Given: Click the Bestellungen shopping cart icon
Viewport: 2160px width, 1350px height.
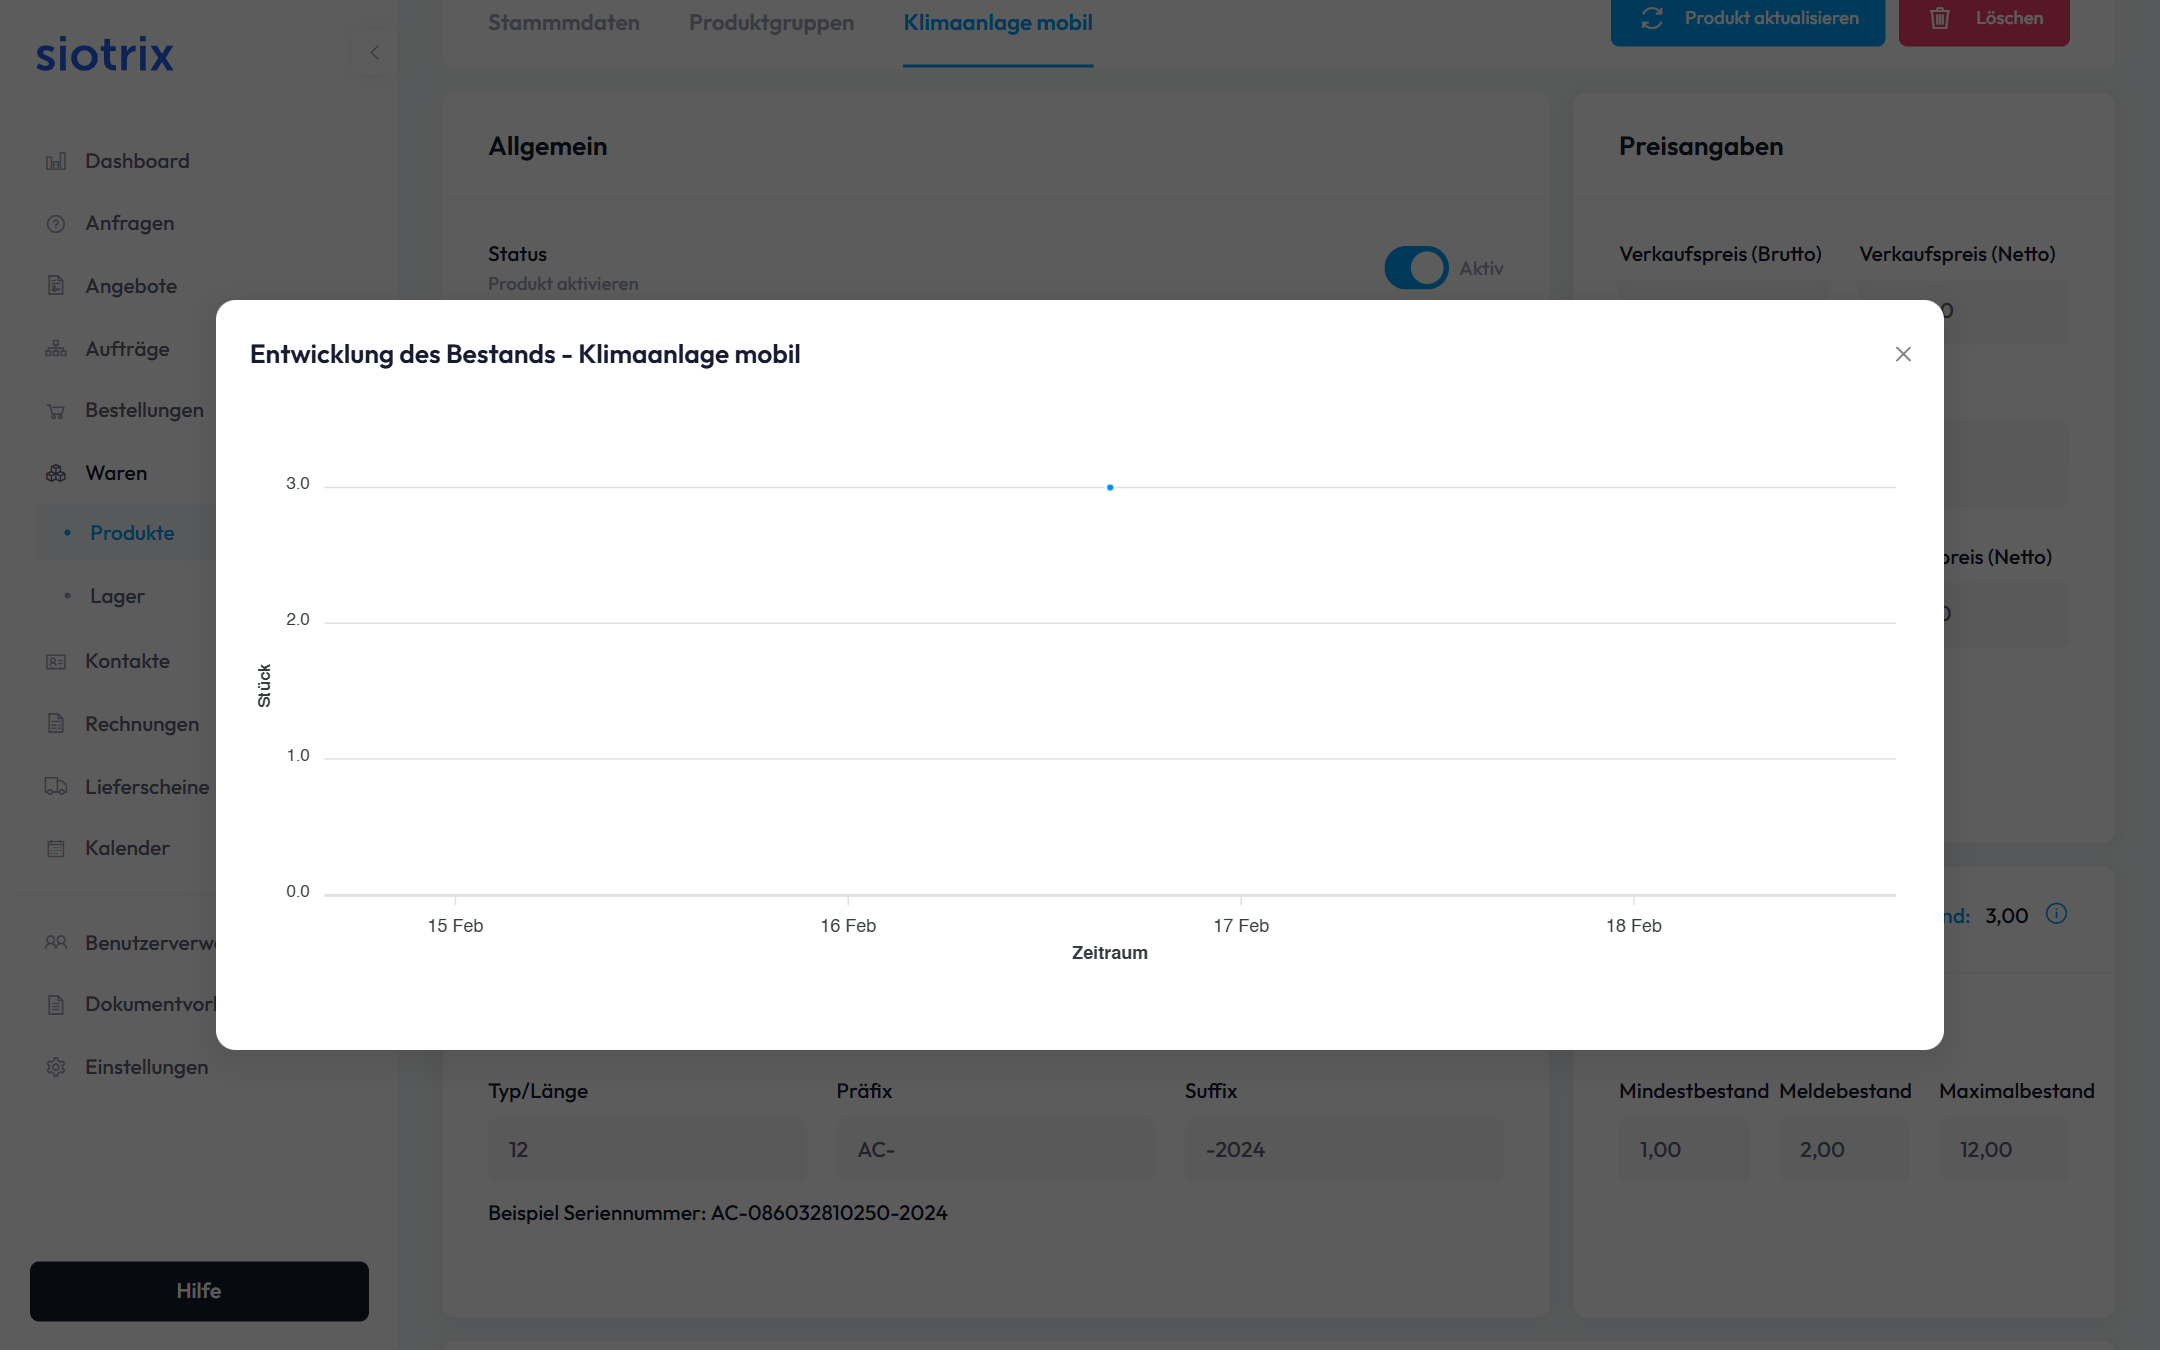Looking at the screenshot, I should [56, 411].
